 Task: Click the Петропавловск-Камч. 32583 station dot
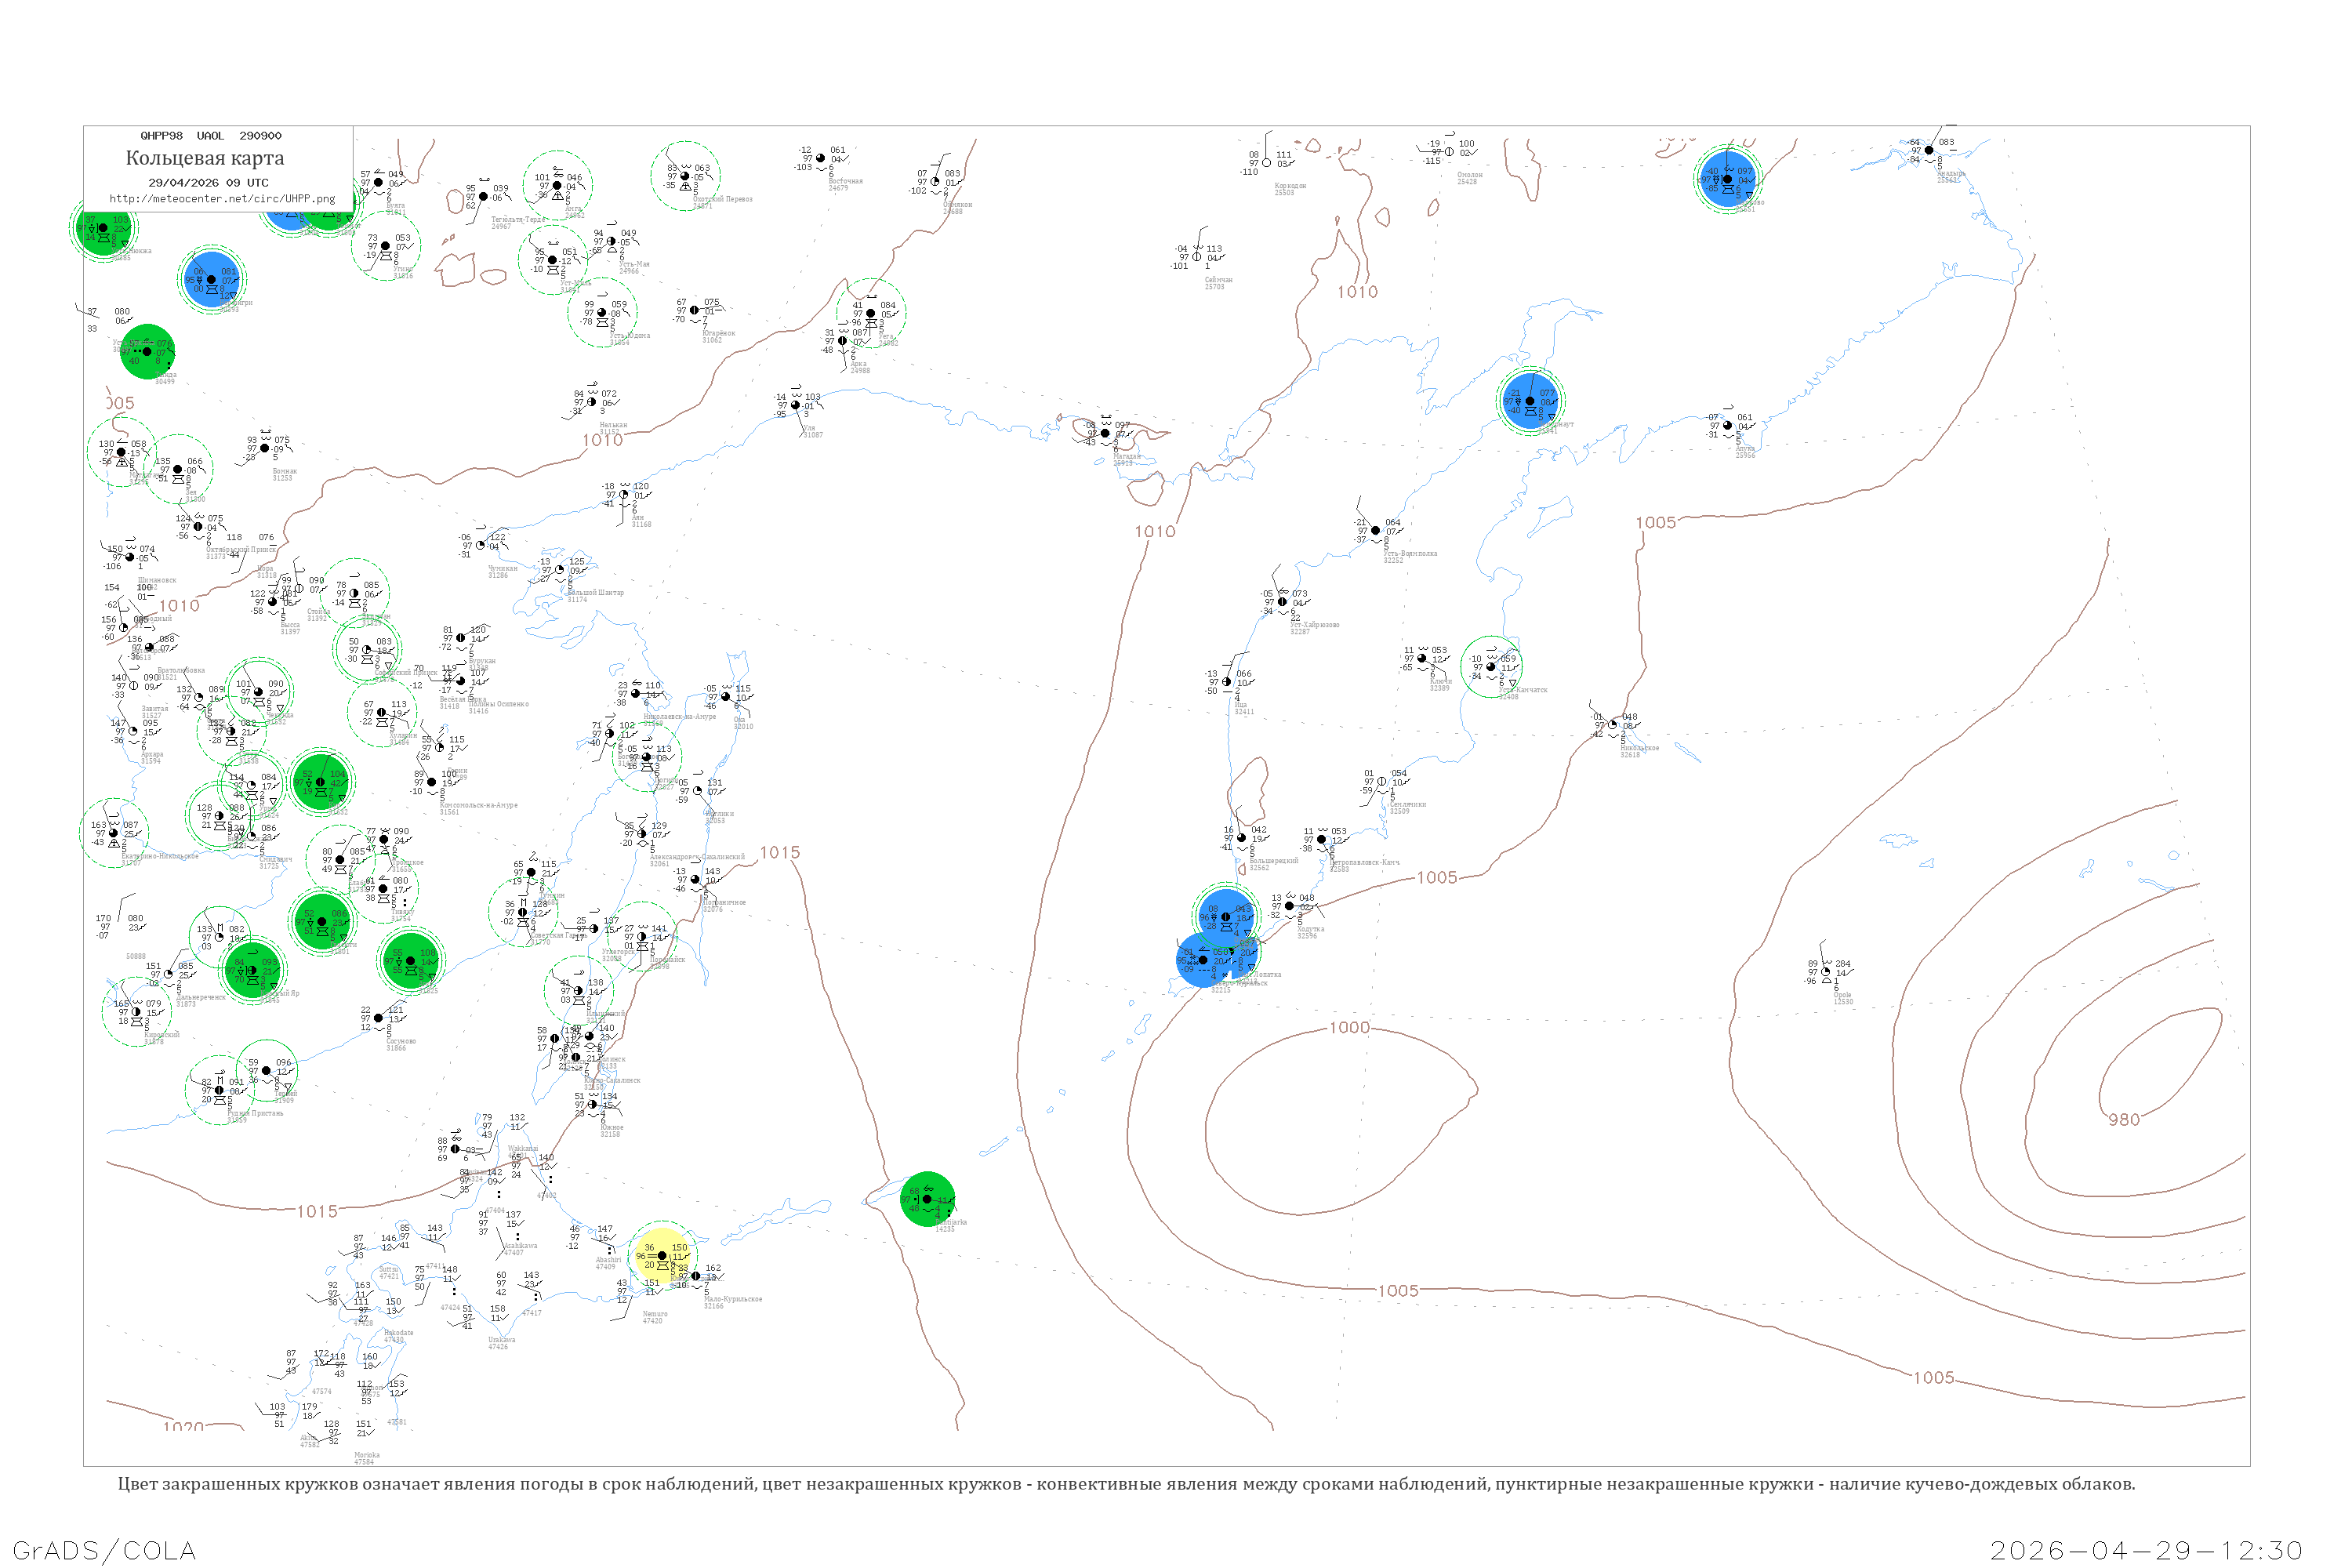pos(1321,840)
